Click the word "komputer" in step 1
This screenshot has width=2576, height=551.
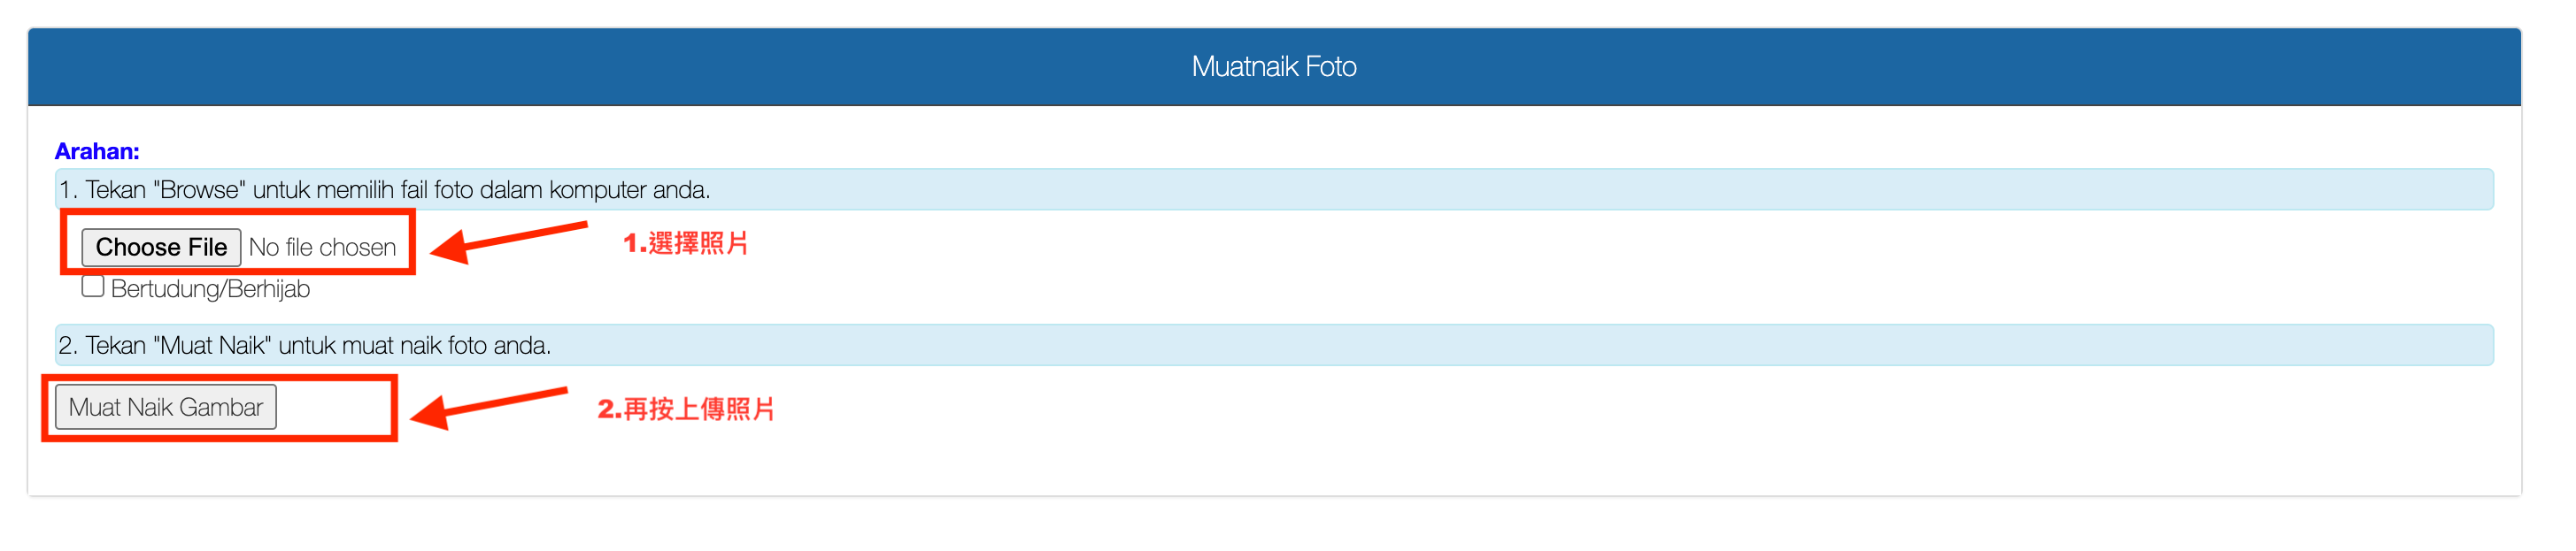coord(597,190)
